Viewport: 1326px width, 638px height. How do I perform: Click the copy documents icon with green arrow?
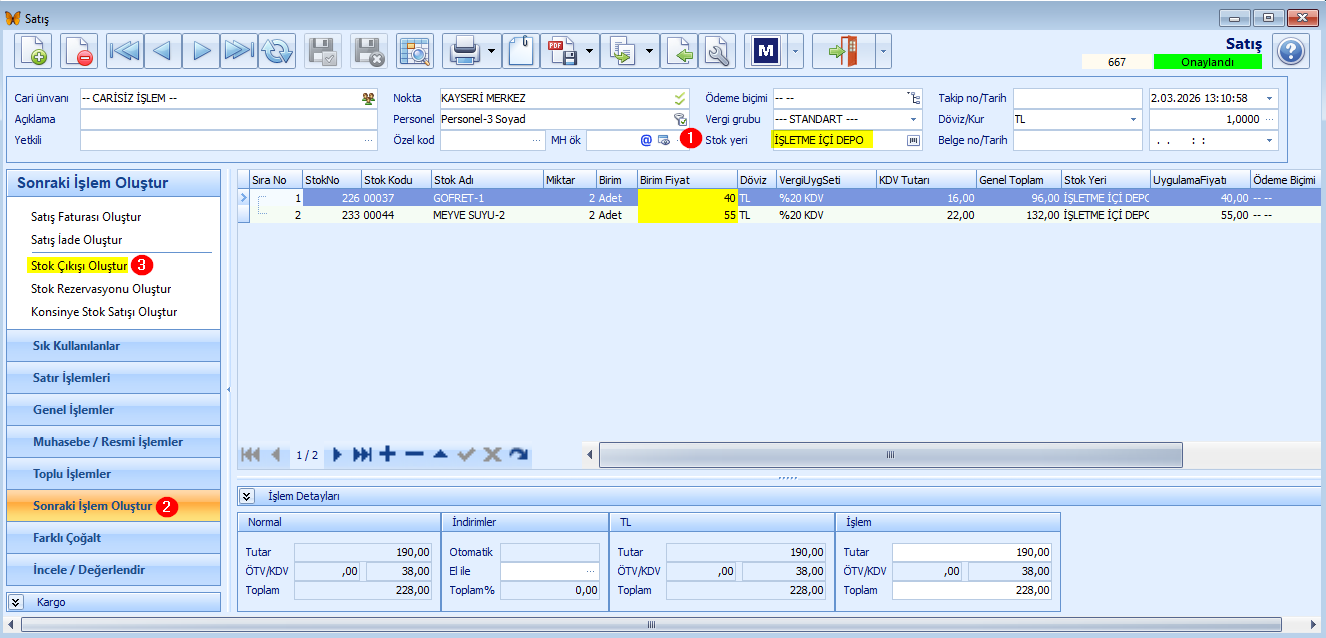[x=621, y=51]
